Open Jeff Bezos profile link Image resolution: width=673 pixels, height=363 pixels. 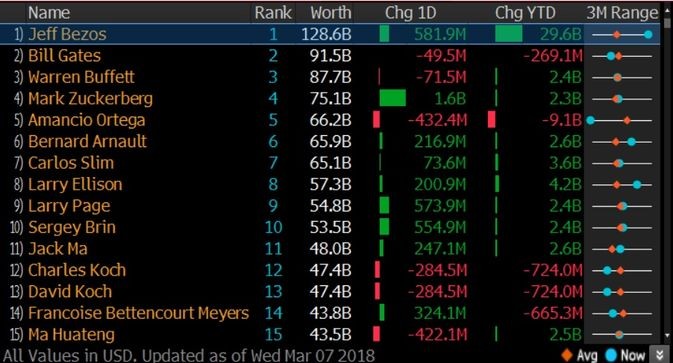(67, 34)
